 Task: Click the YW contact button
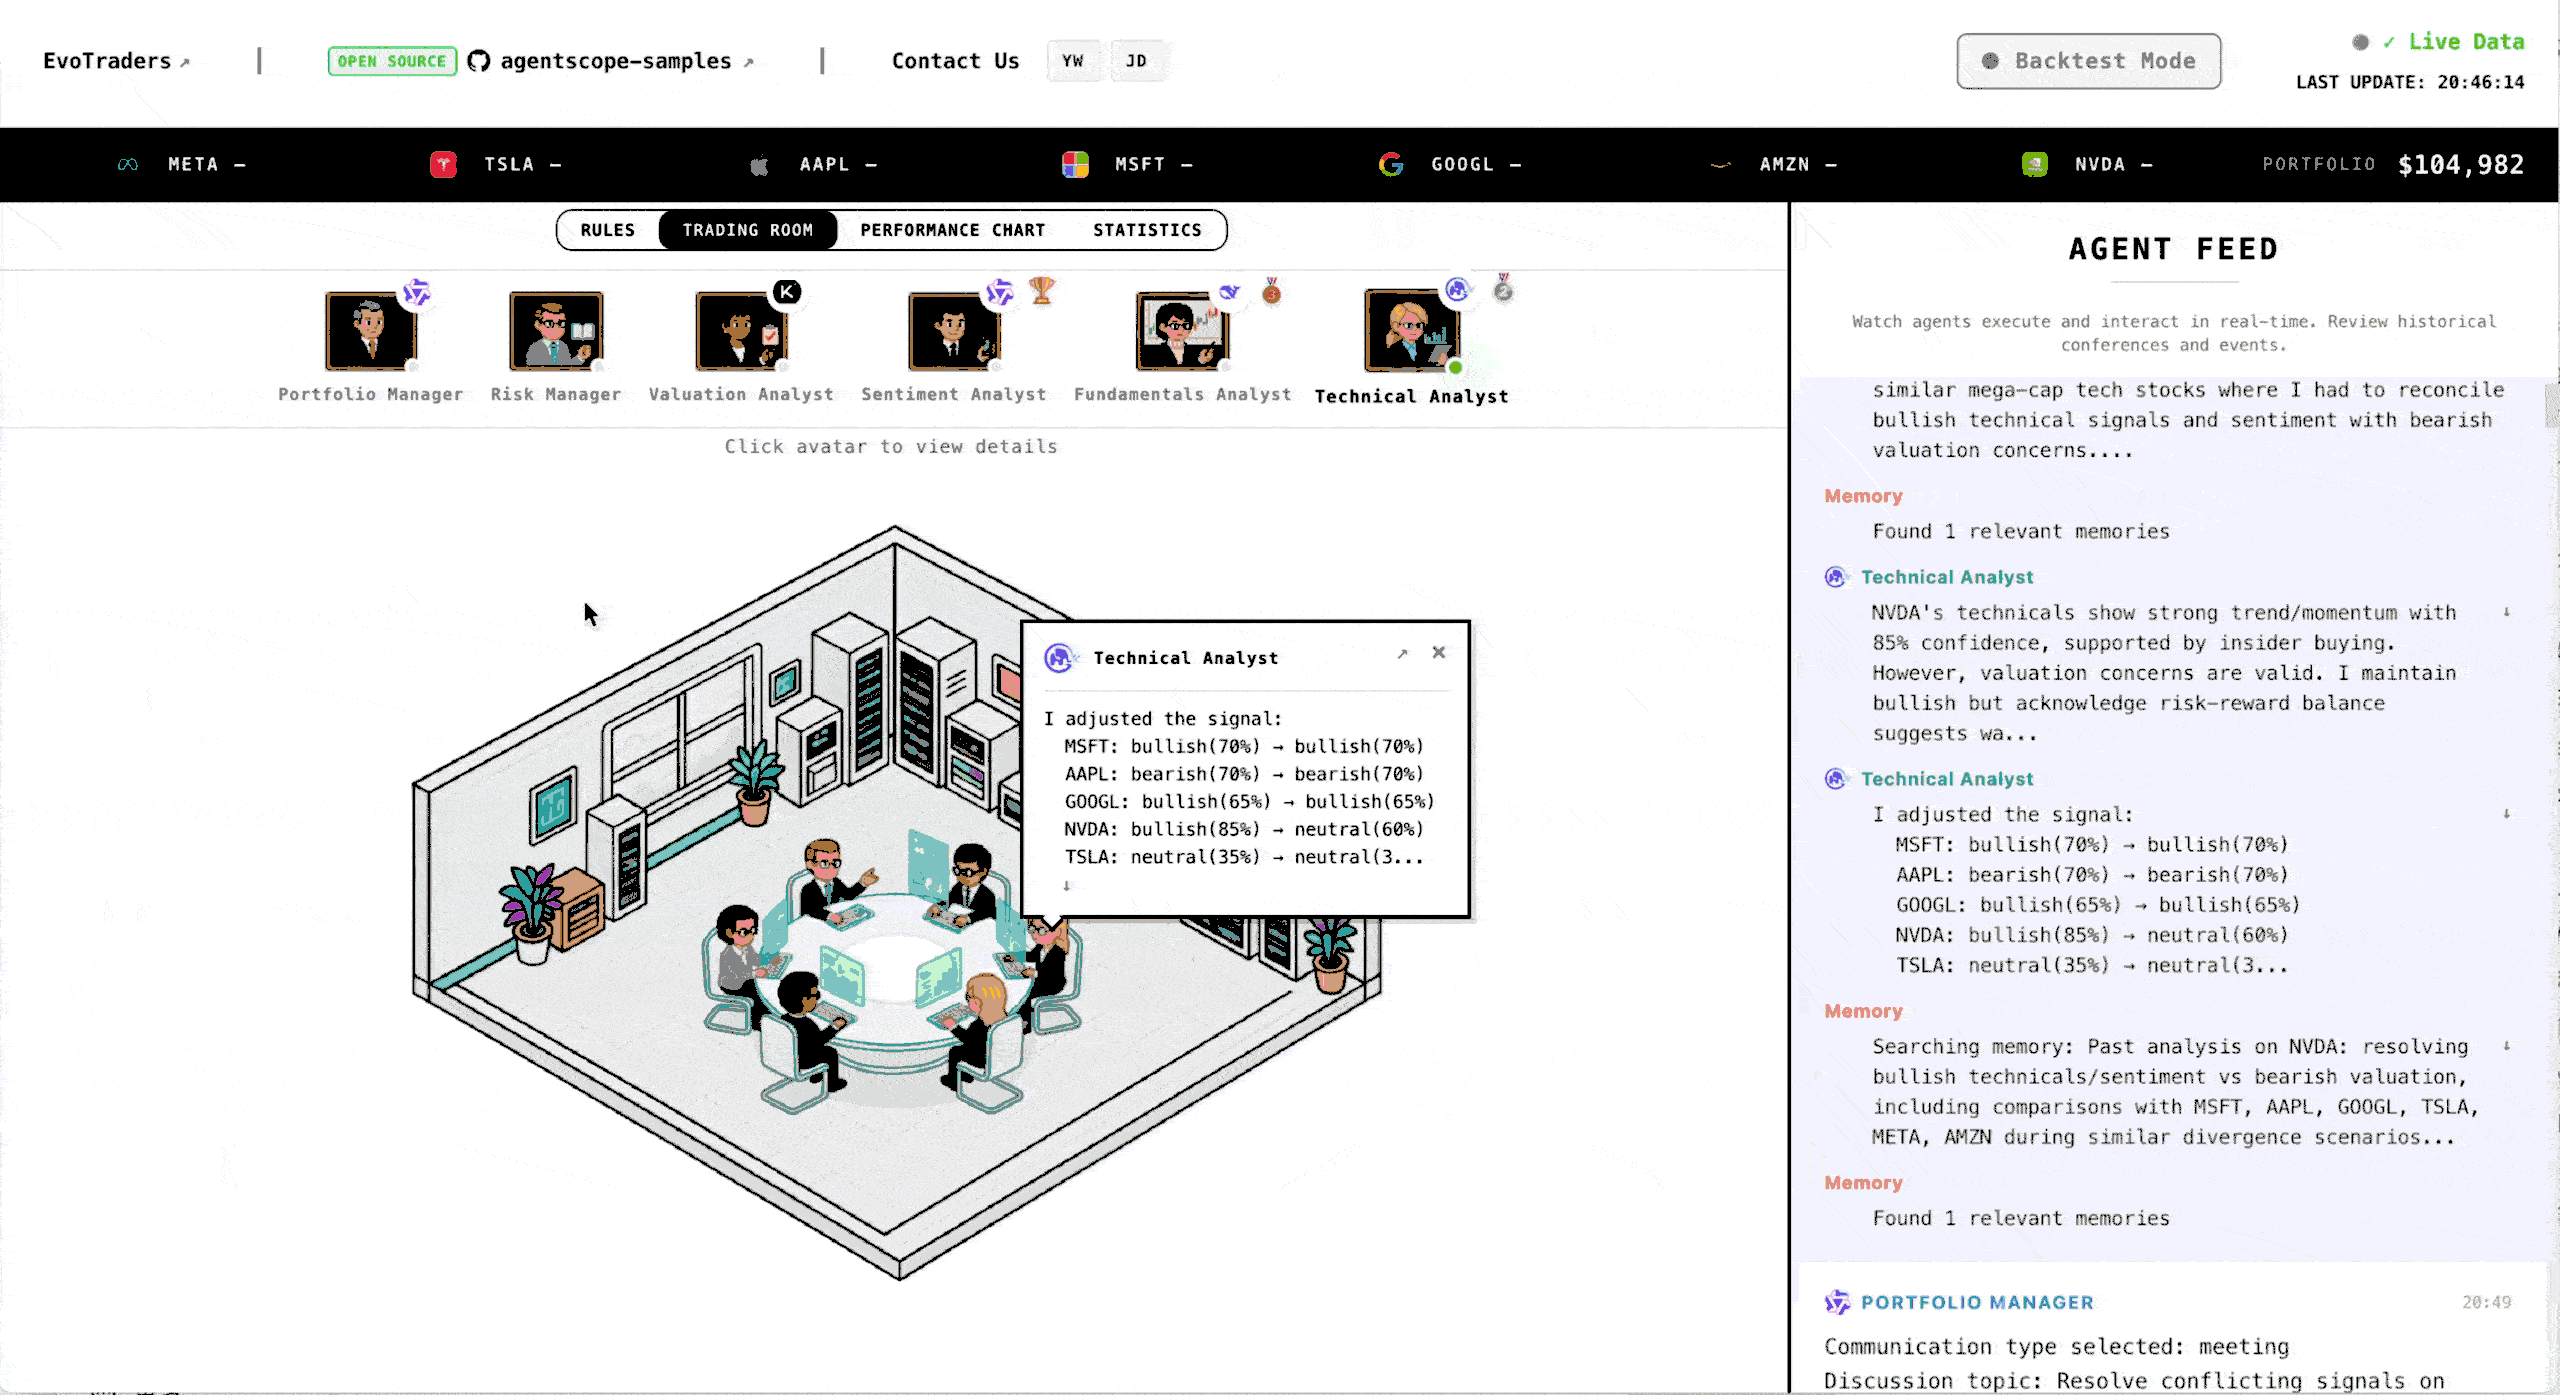1073,61
